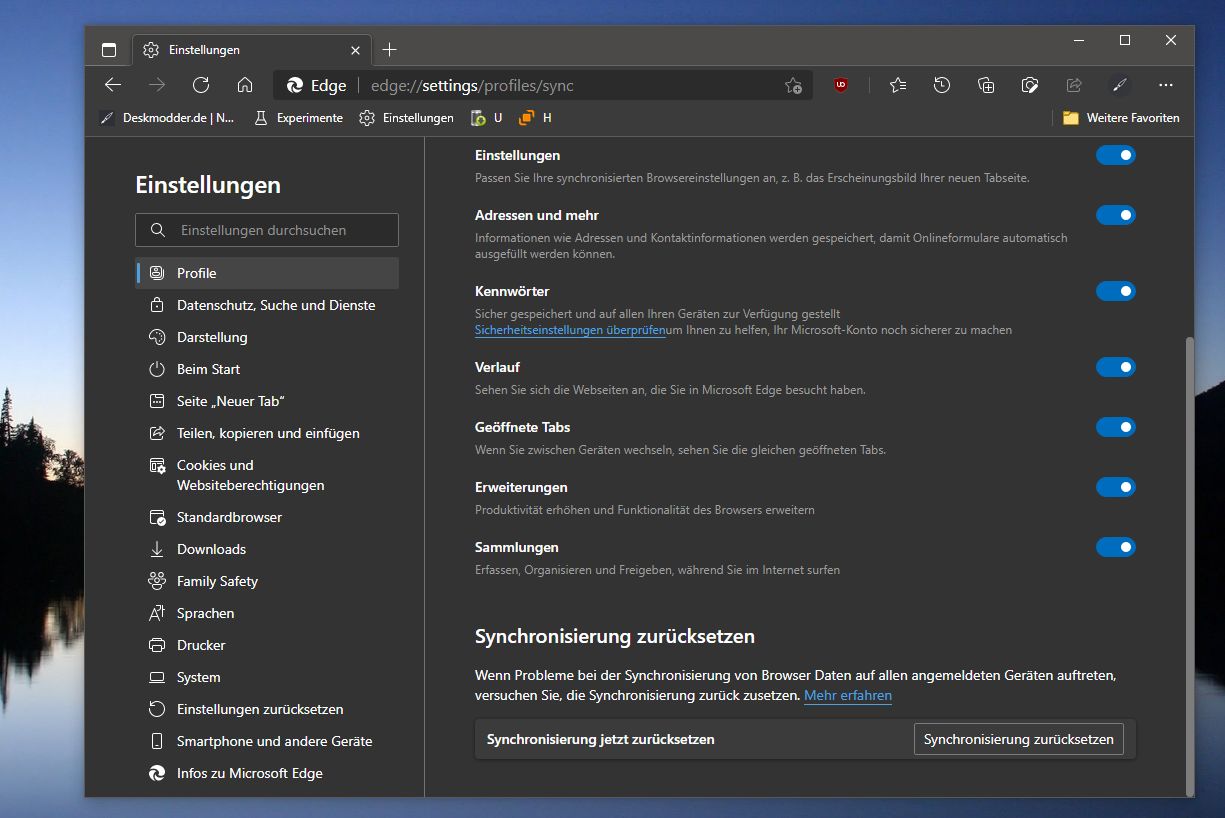Click the Edge site identity badge
Image resolution: width=1225 pixels, height=818 pixels.
click(x=316, y=85)
